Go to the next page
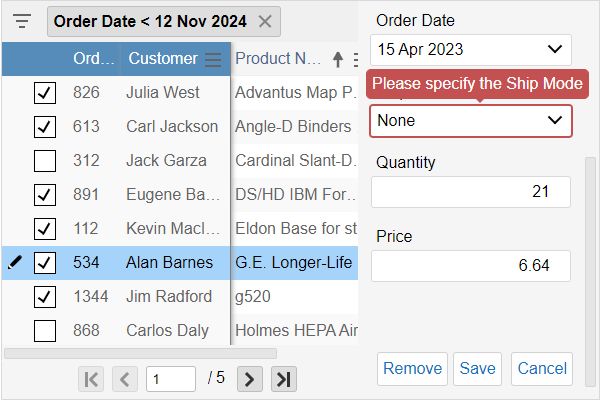The image size is (600, 400). click(x=250, y=378)
